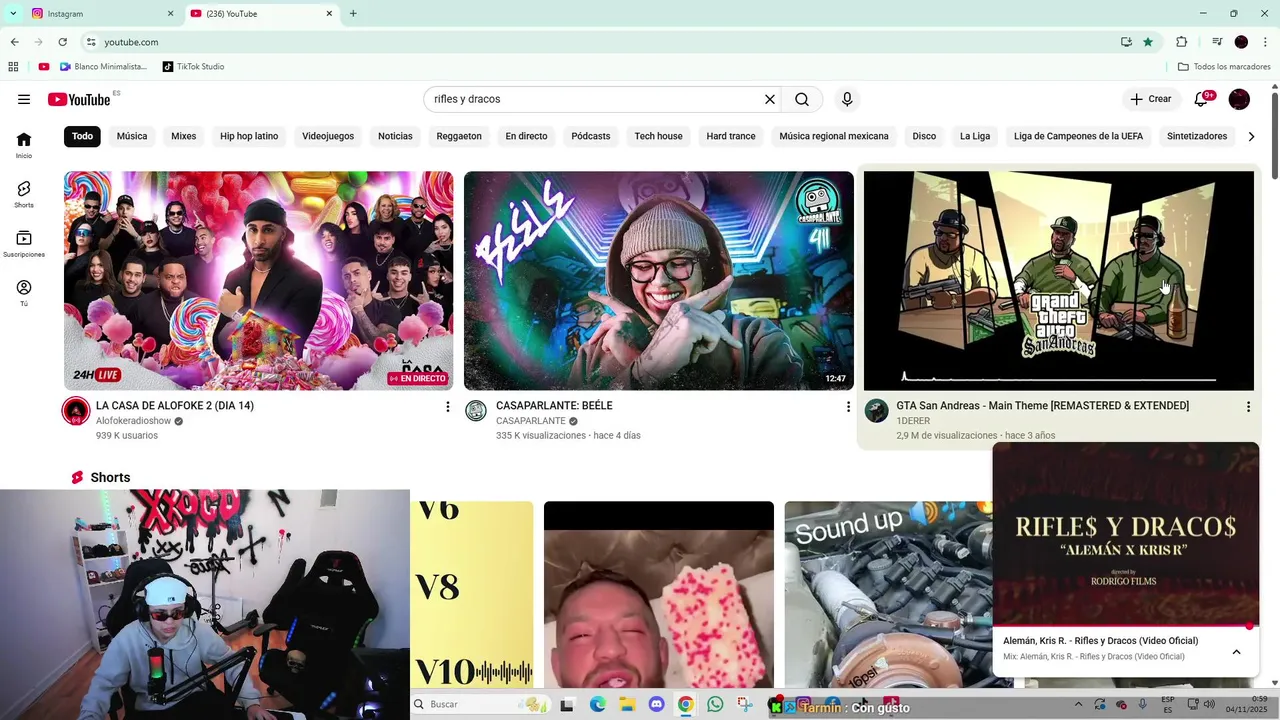This screenshot has width=1280, height=720.
Task: Go to YouTube home via logo
Action: tap(79, 99)
